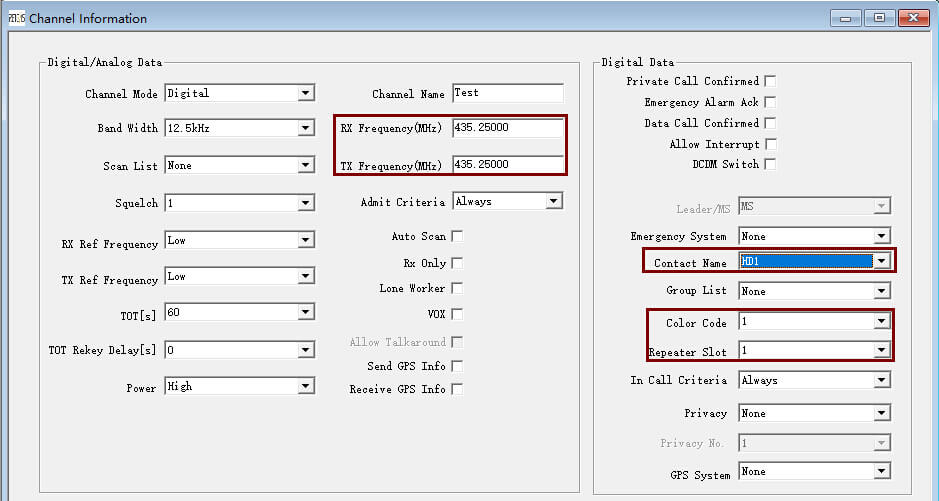Toggle the Emergency Alarm Ack checkbox

tap(770, 102)
